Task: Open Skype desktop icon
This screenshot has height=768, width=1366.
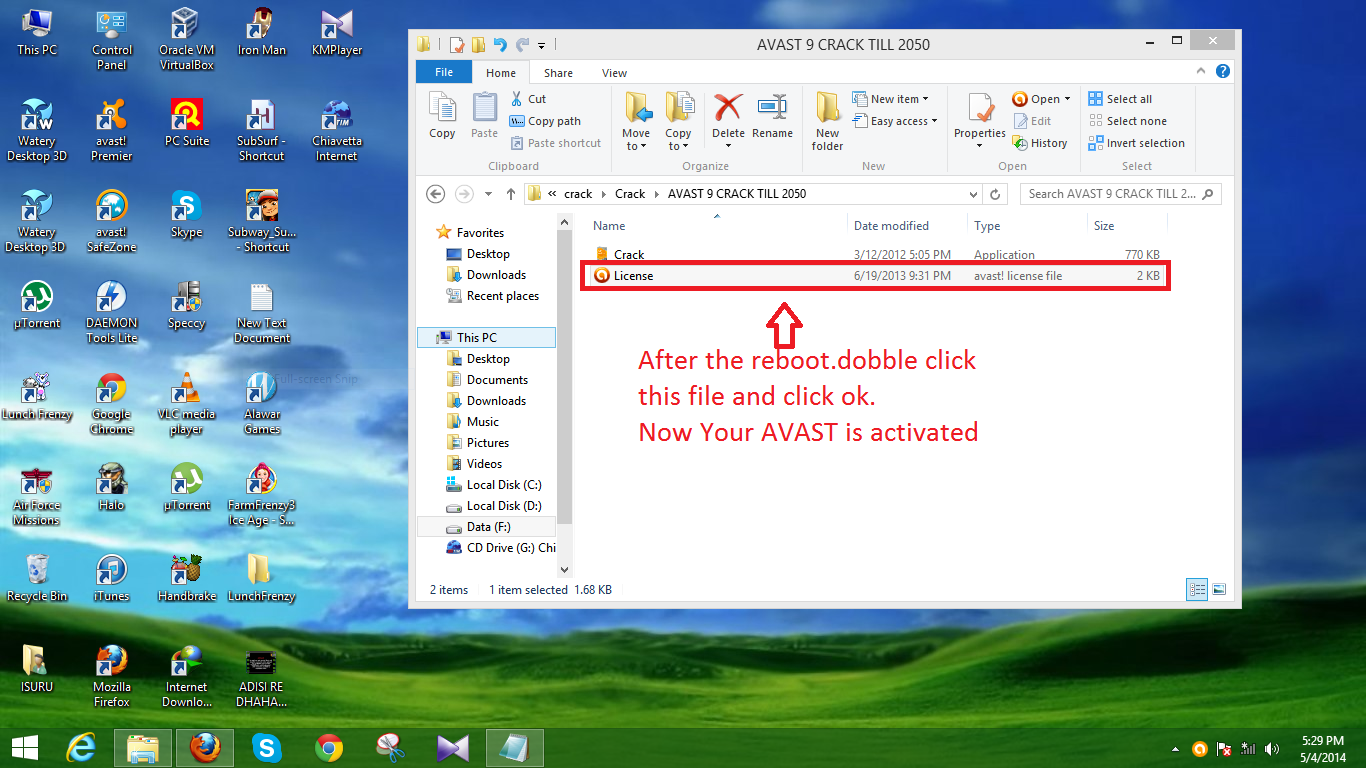Action: pos(187,214)
